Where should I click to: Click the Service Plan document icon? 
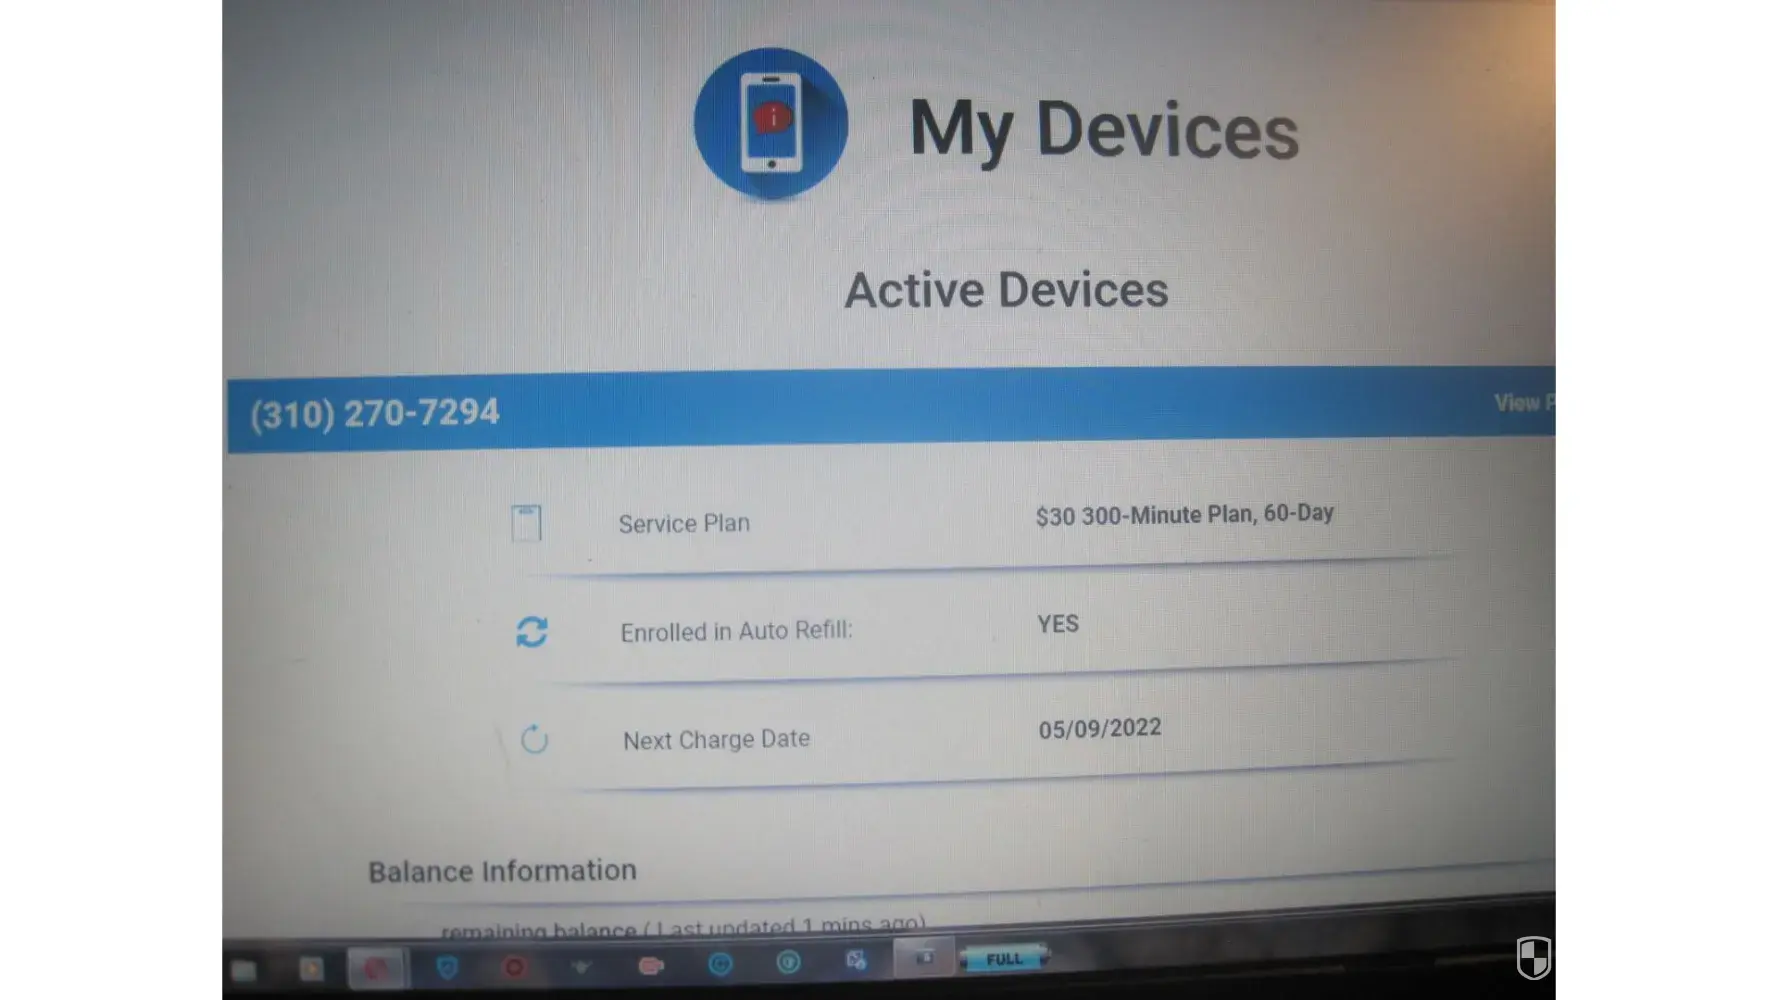[526, 522]
